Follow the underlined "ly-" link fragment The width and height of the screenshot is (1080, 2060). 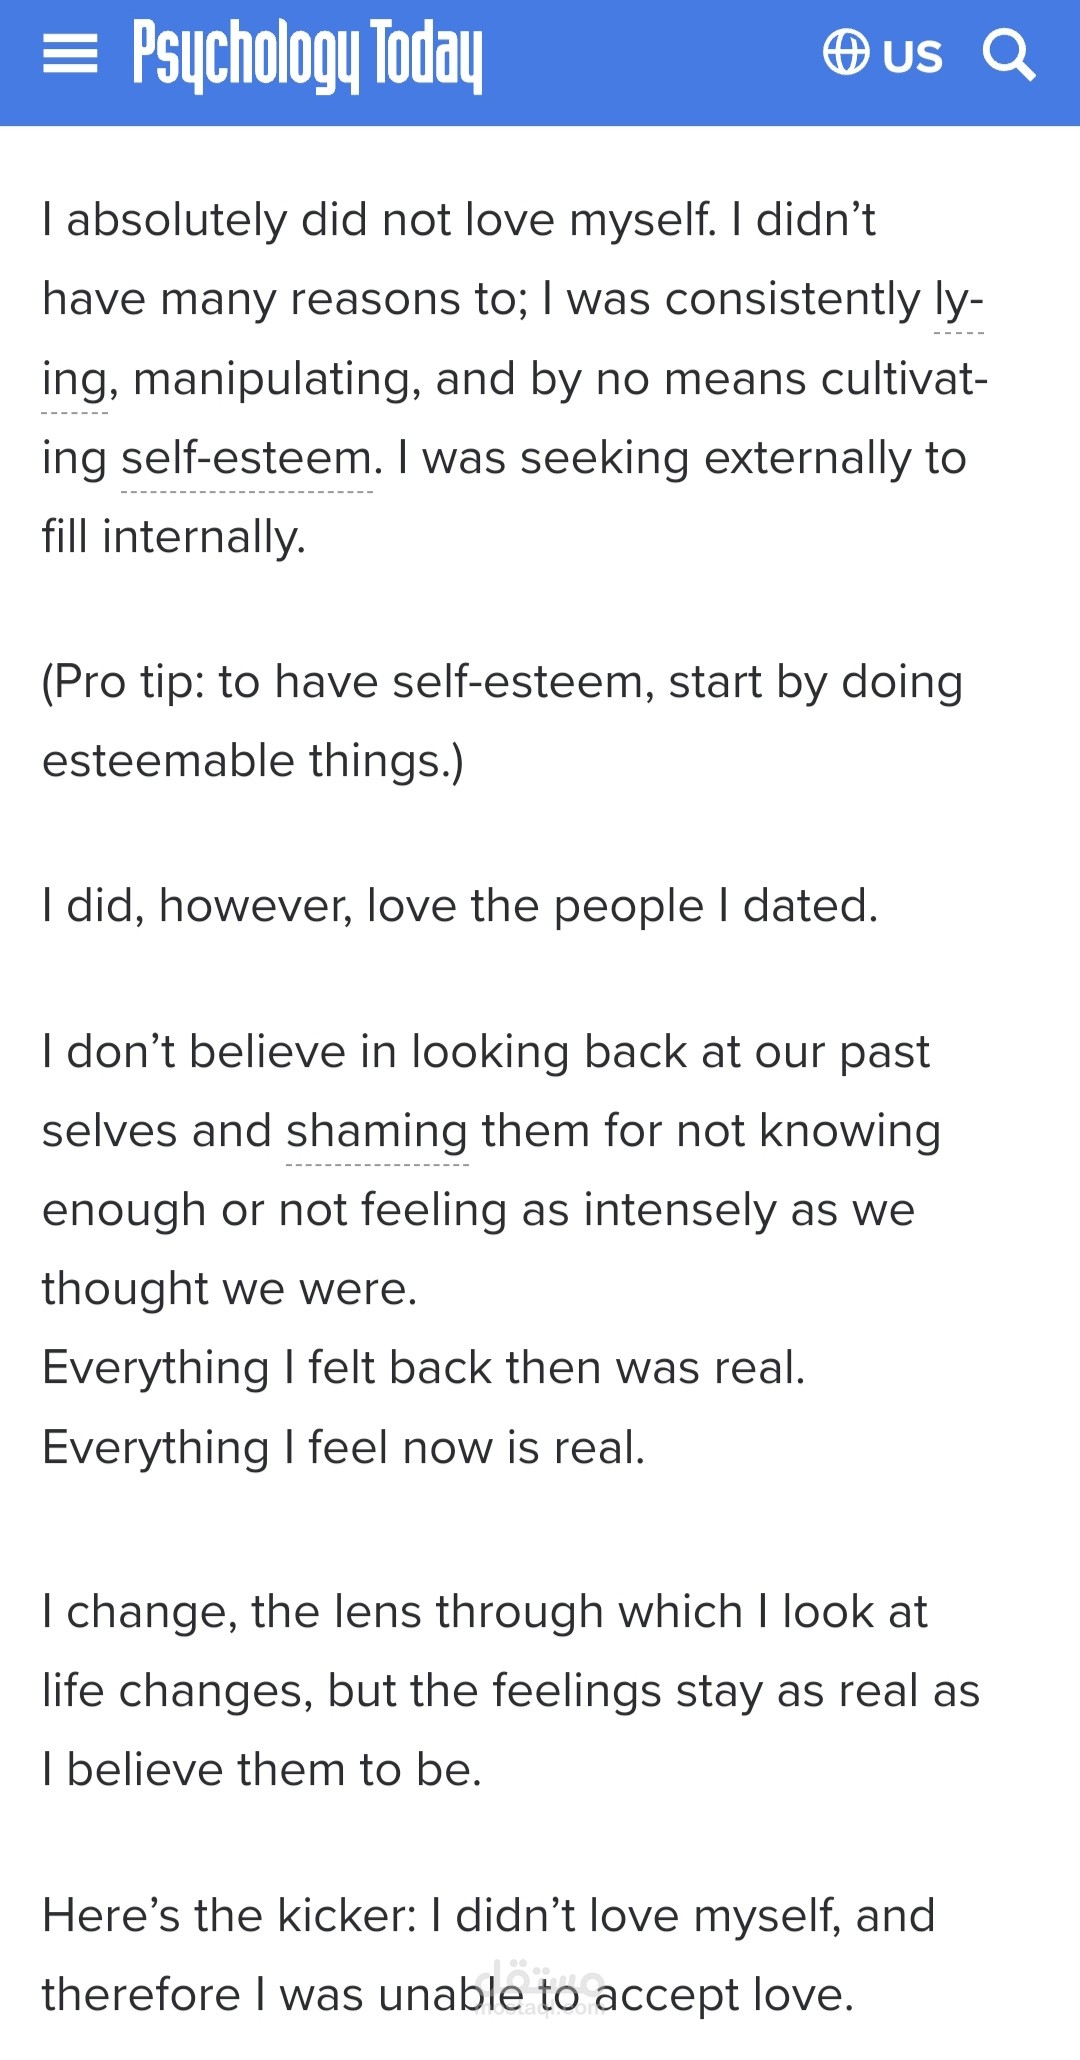pyautogui.click(x=958, y=300)
